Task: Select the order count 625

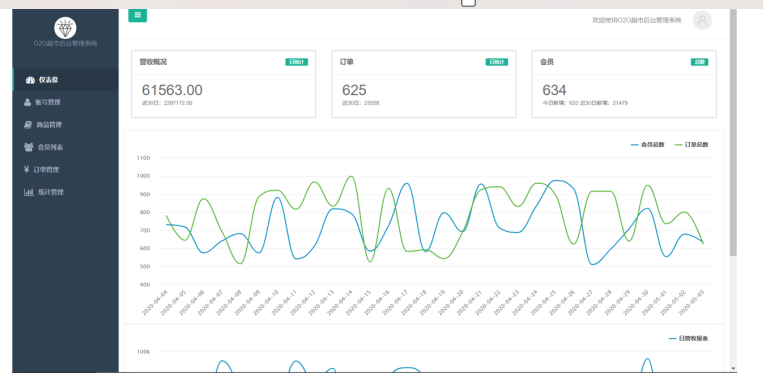Action: [354, 90]
